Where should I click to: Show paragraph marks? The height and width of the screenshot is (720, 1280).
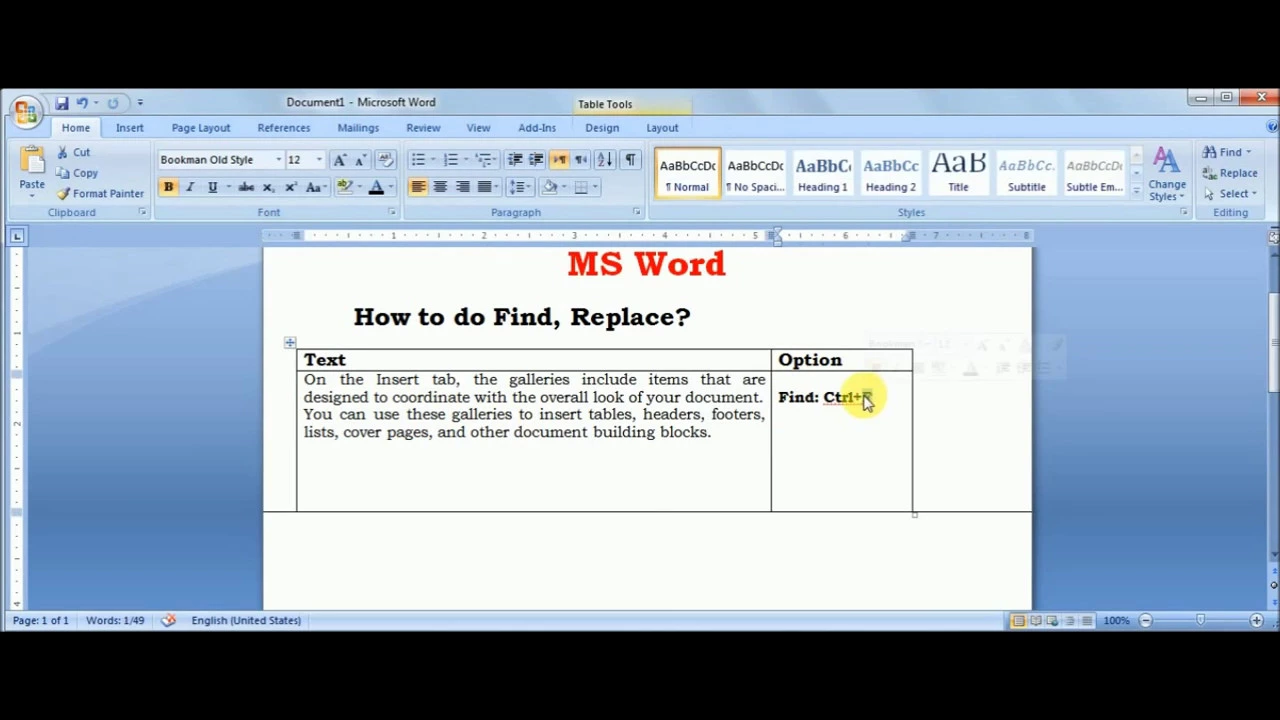(x=630, y=160)
